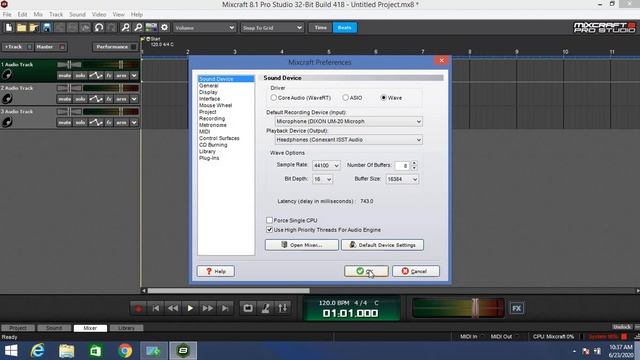Toggle automation on 3 Audio Track
The height and width of the screenshot is (360, 640).
(x=96, y=122)
